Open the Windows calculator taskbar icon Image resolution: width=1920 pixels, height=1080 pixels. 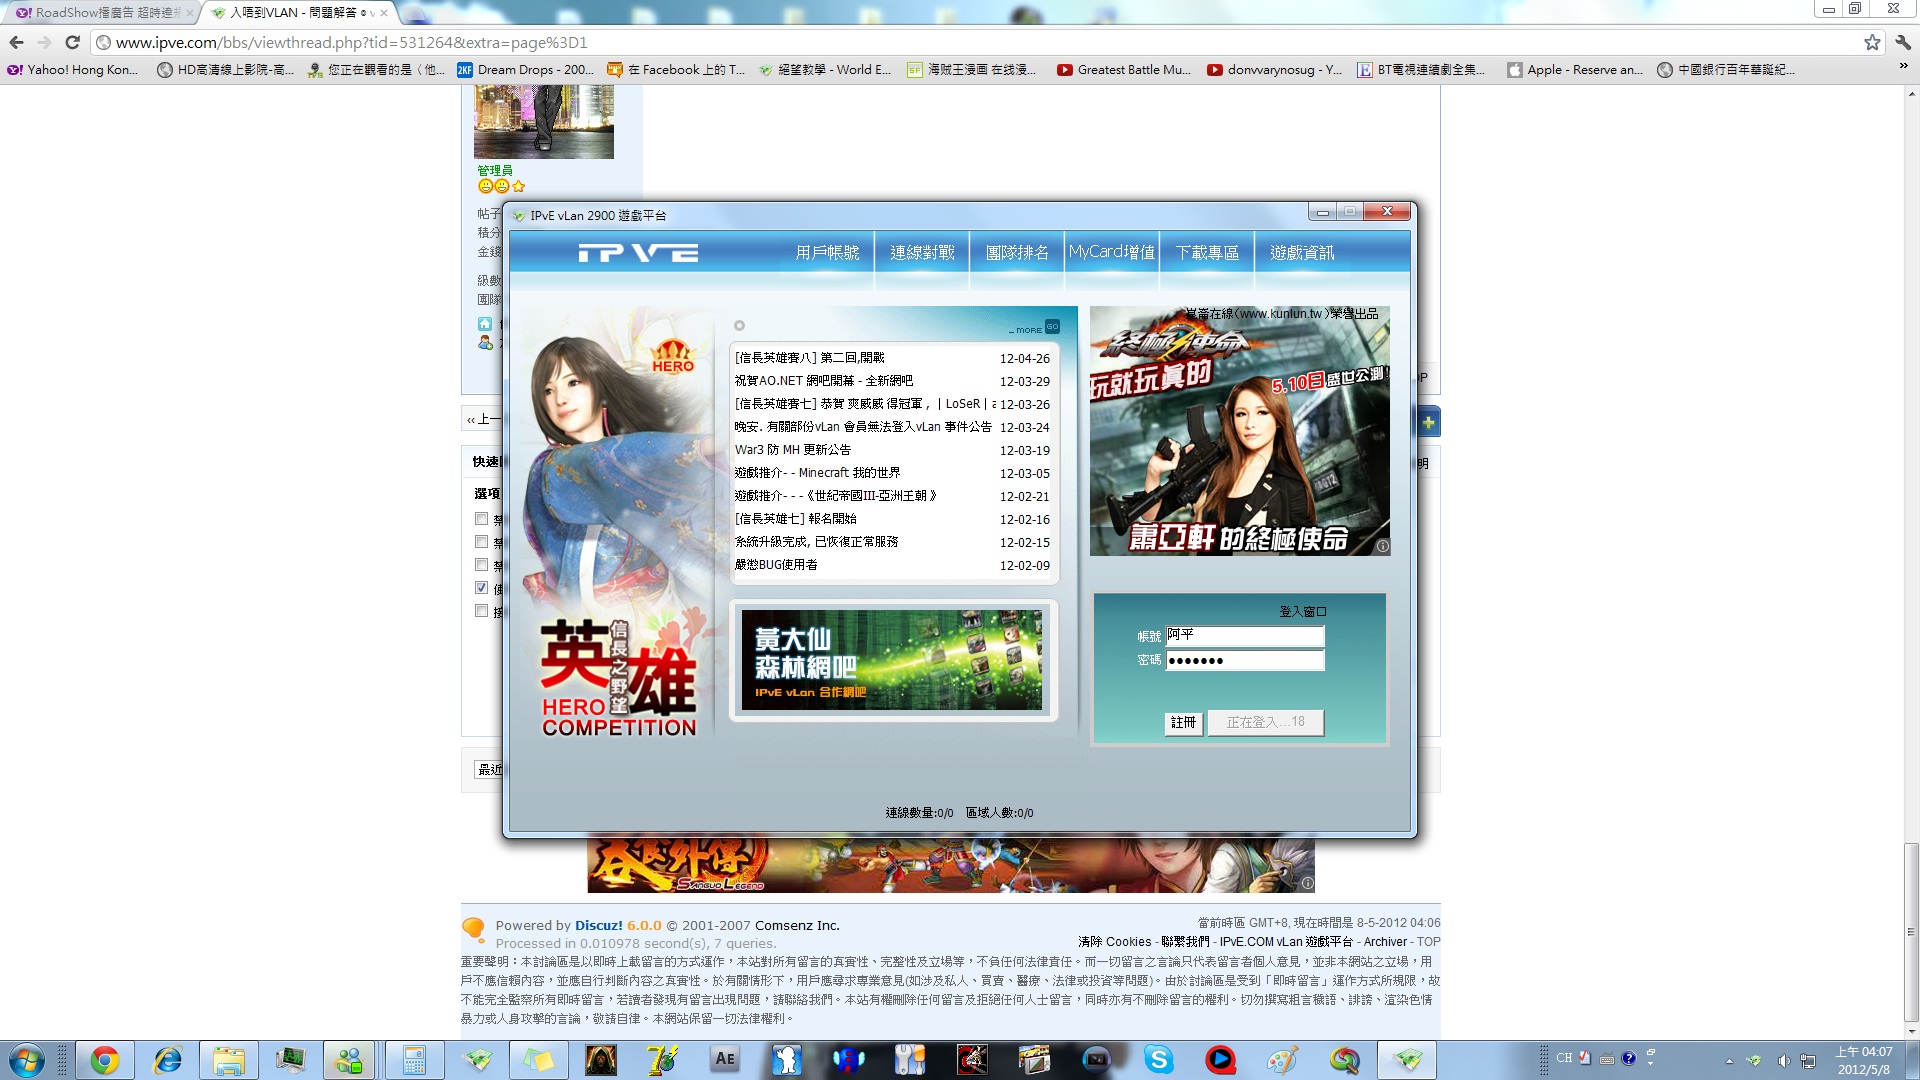414,1059
